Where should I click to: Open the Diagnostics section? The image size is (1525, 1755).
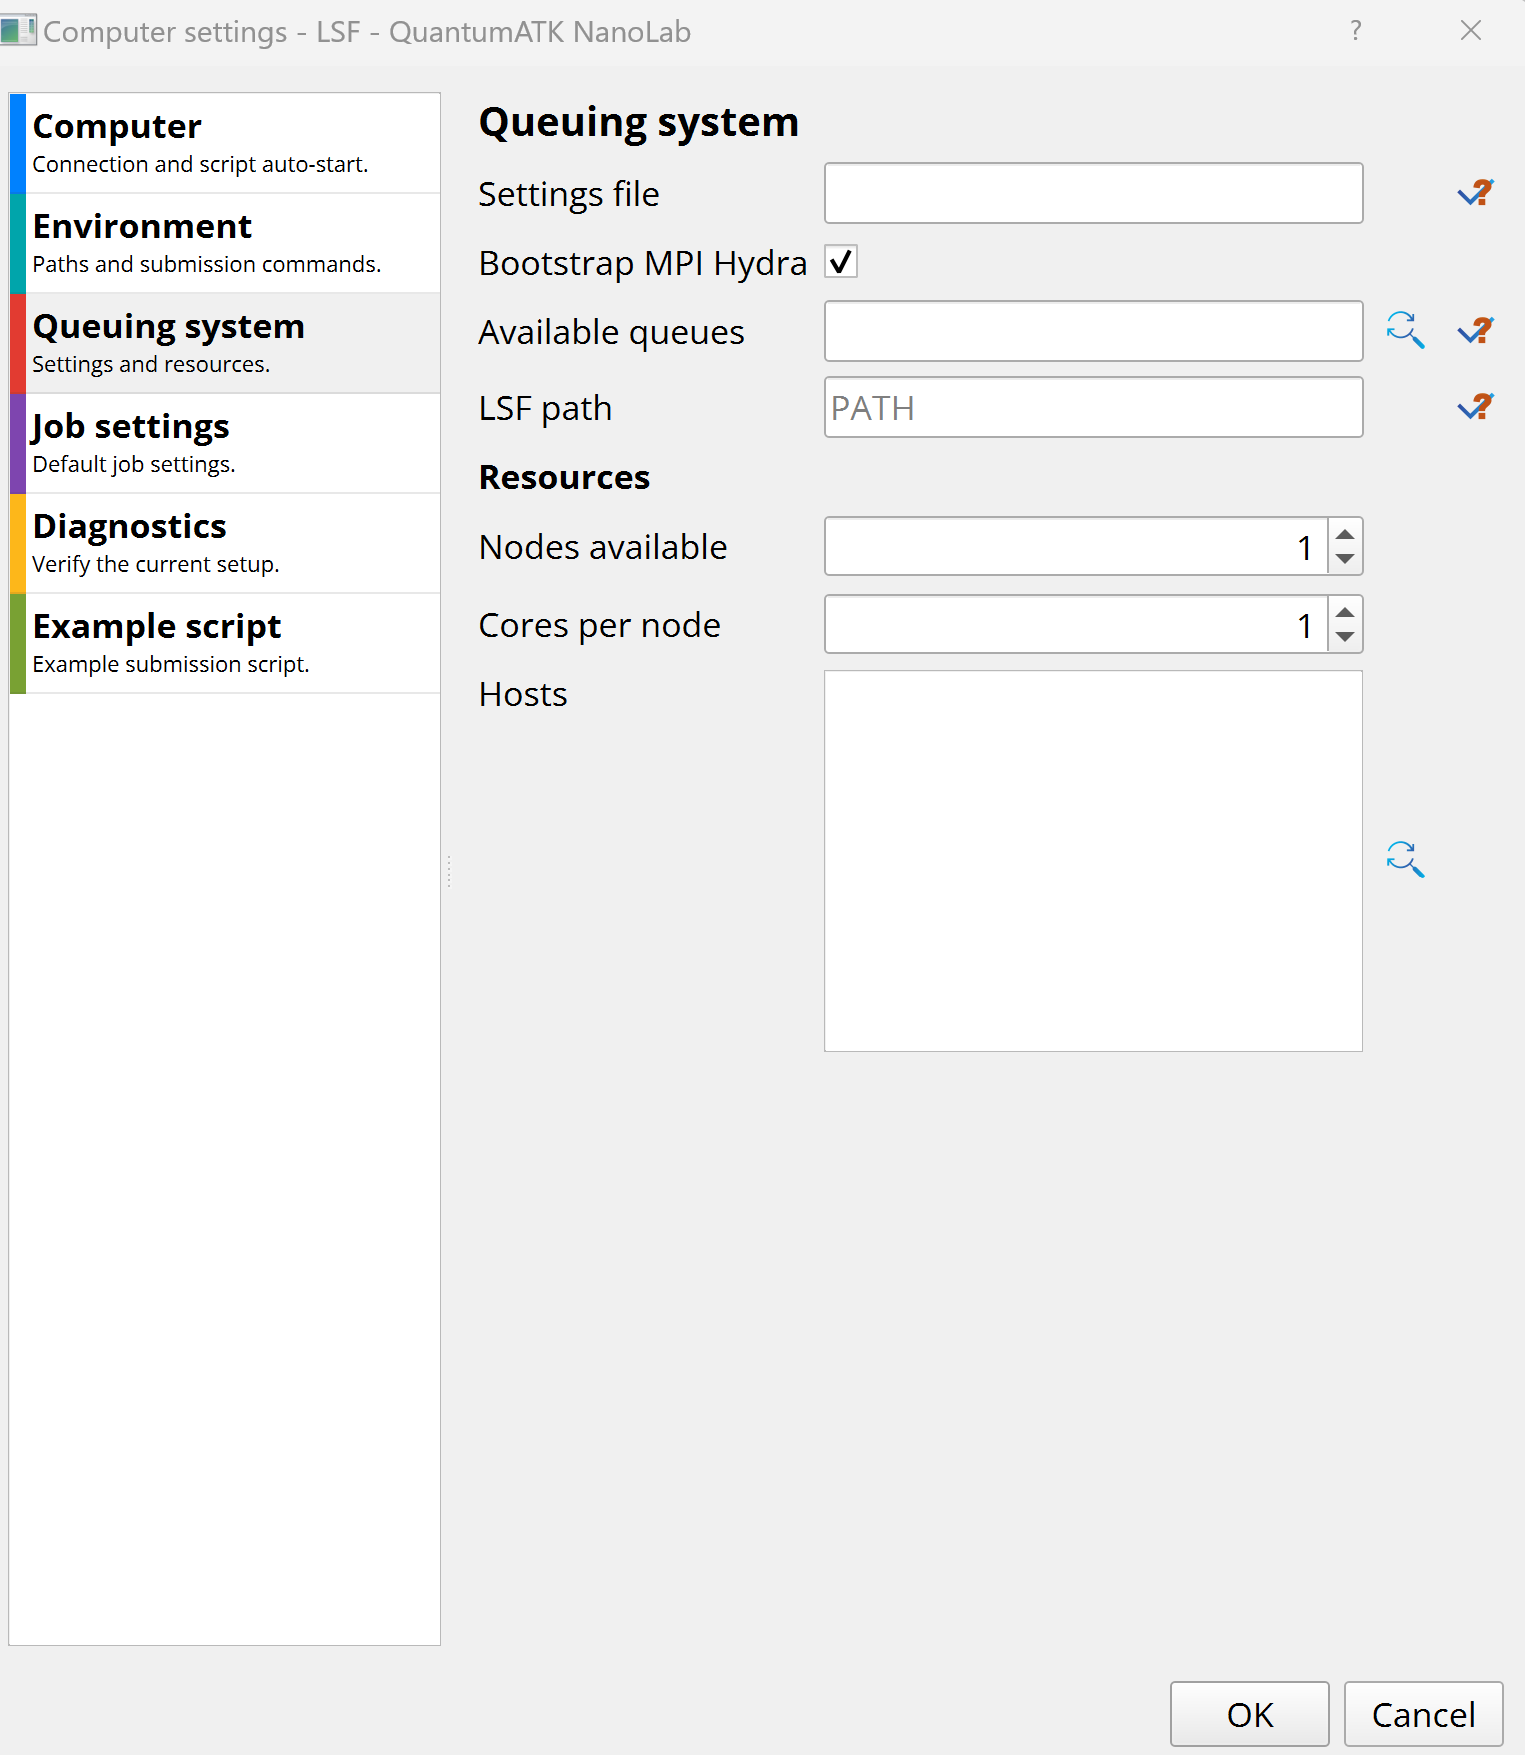click(x=225, y=543)
